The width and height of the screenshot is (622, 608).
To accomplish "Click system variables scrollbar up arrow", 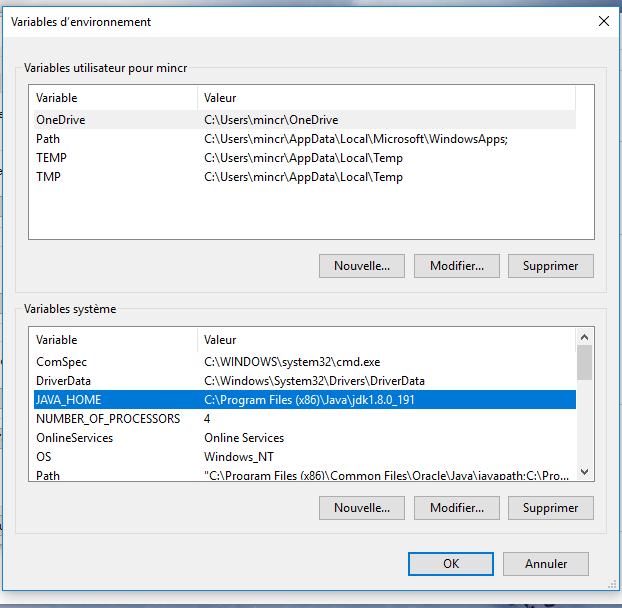I will (585, 337).
